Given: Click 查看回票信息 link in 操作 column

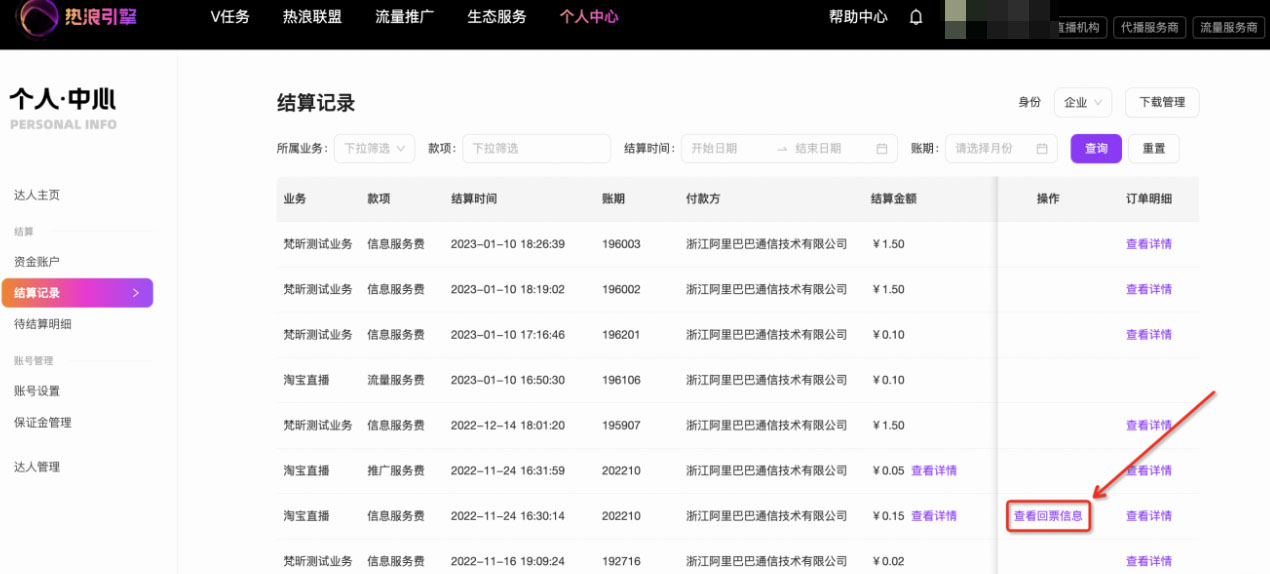Looking at the screenshot, I should pyautogui.click(x=1048, y=516).
